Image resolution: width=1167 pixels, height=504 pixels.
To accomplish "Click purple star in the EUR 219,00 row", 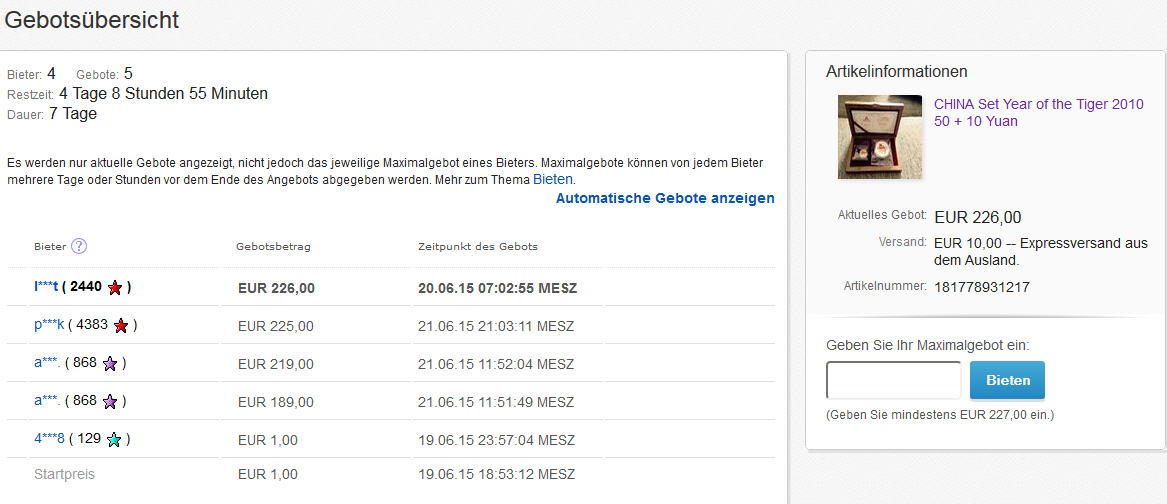I will 110,363.
